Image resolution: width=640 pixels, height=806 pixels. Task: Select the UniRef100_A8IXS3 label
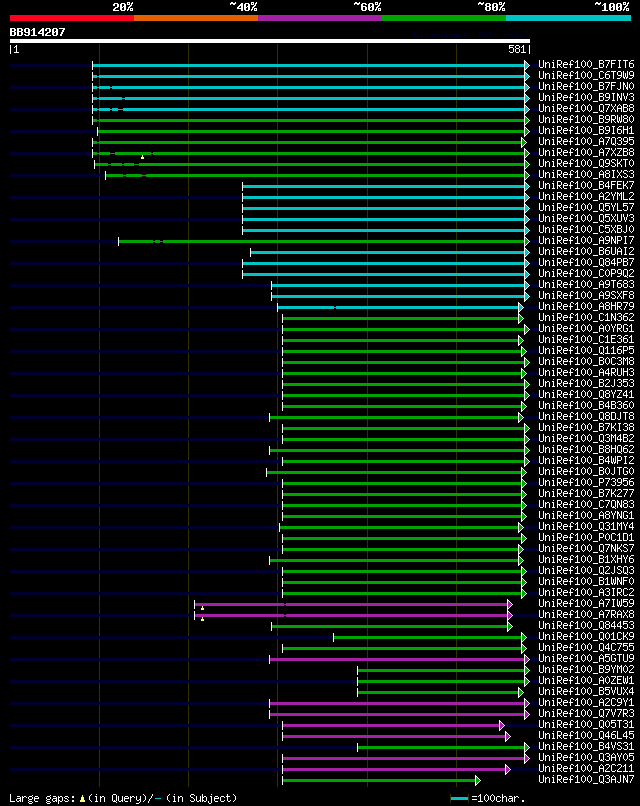(586, 175)
